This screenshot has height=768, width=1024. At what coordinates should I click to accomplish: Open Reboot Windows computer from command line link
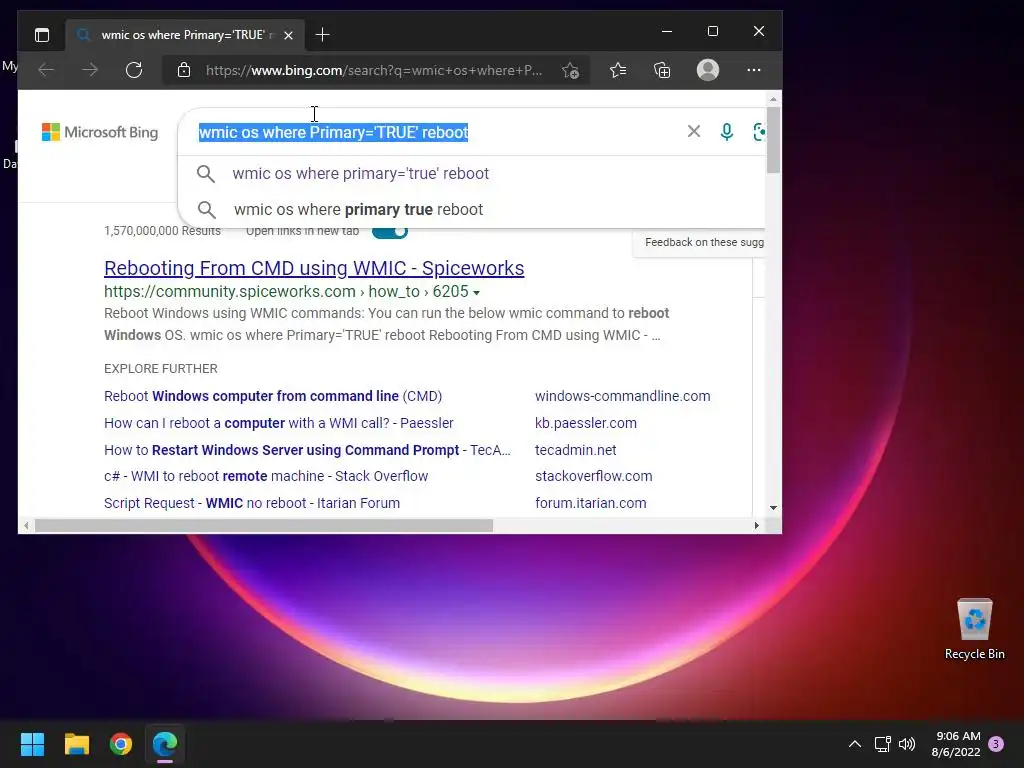(273, 396)
